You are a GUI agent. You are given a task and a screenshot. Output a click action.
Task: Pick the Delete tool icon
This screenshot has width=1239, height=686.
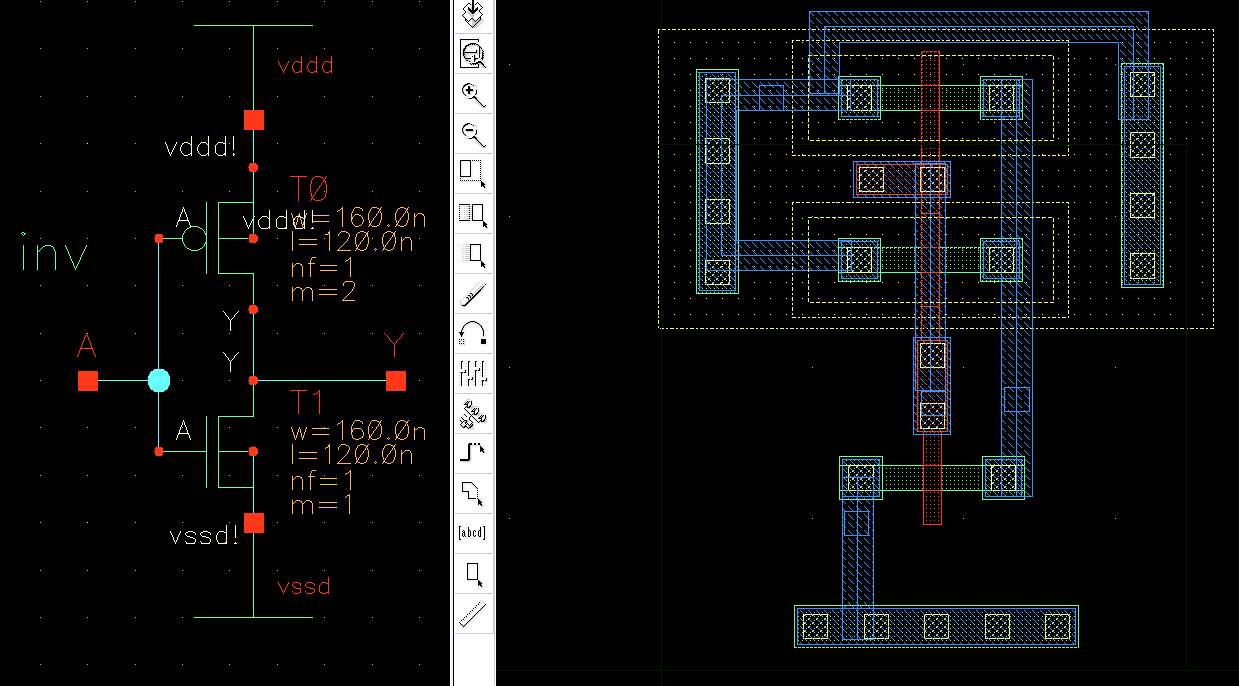(474, 294)
